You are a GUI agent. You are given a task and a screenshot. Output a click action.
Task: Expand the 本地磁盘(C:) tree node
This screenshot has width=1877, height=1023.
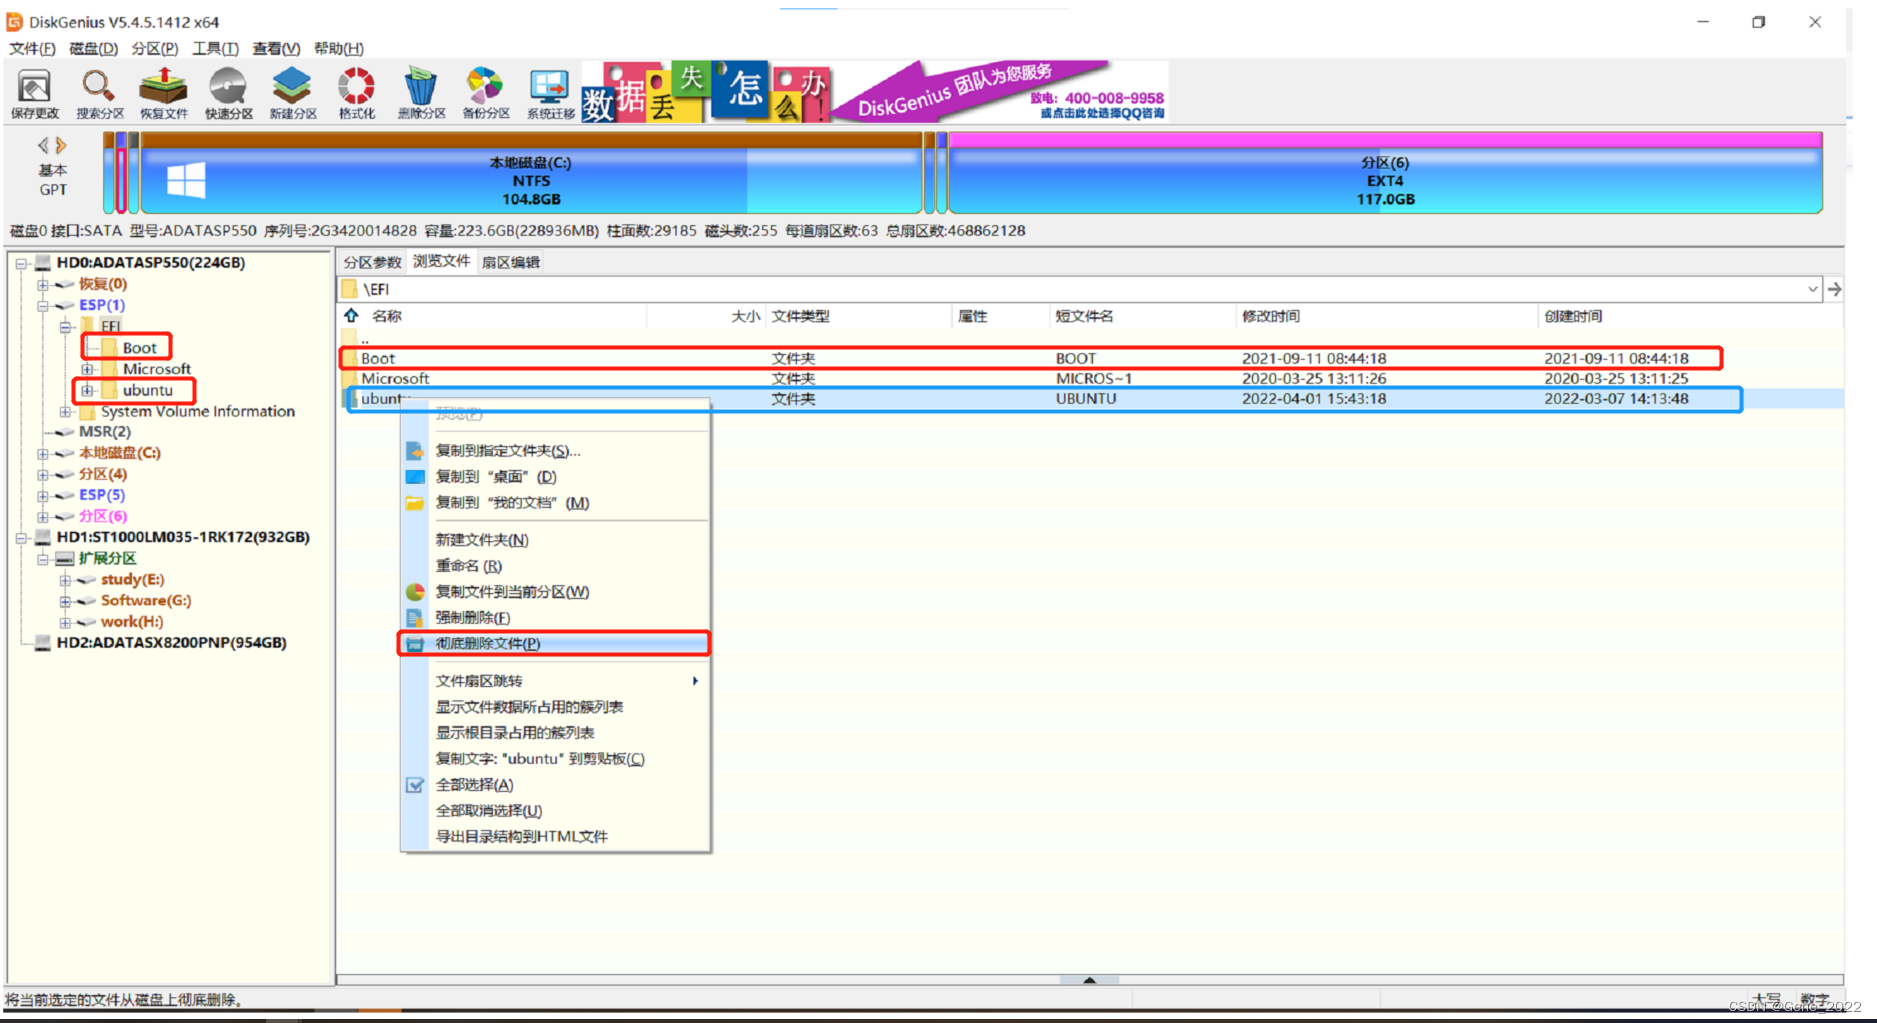(43, 453)
